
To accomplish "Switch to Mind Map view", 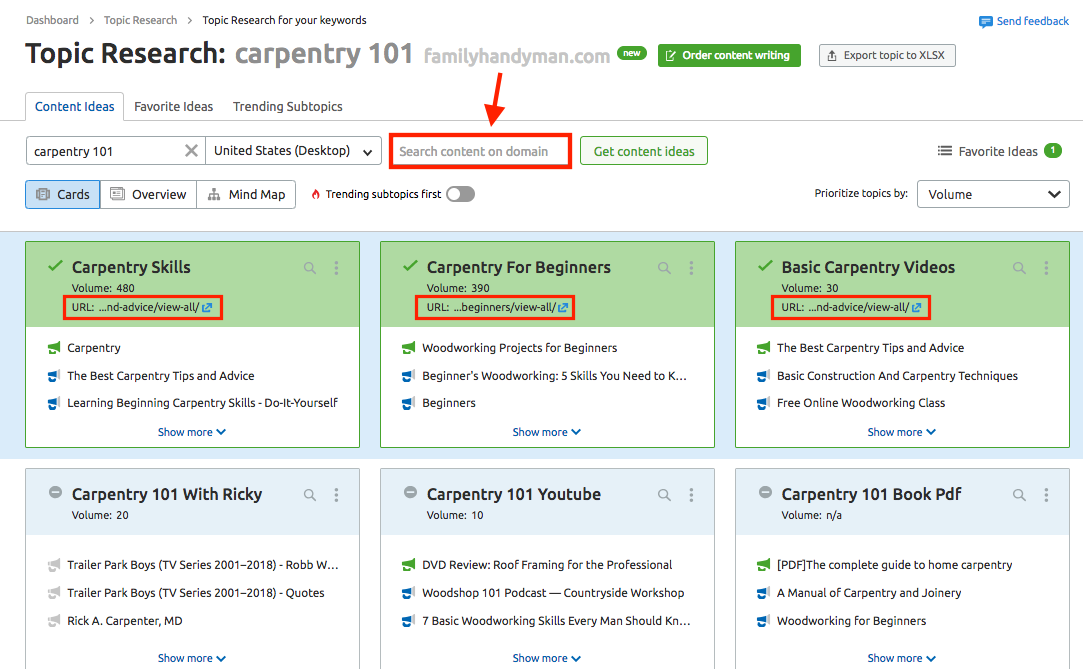I will point(246,194).
